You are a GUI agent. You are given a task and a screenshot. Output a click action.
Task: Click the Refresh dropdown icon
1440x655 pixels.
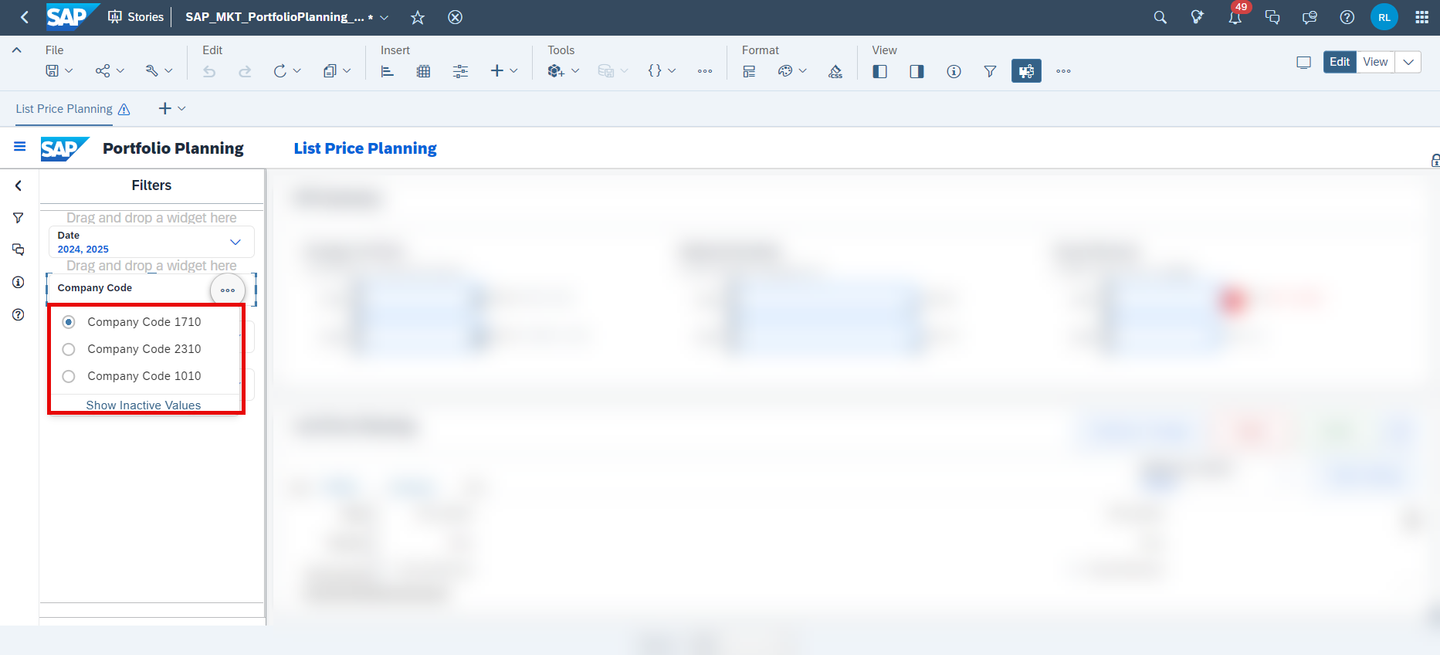click(287, 71)
